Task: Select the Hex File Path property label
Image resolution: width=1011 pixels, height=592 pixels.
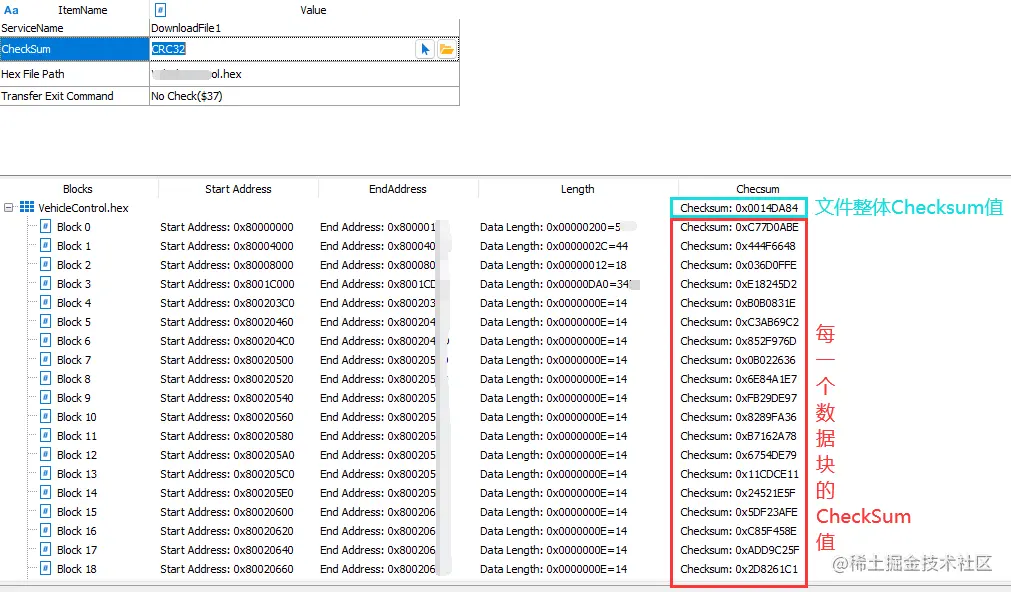Action: pos(33,74)
